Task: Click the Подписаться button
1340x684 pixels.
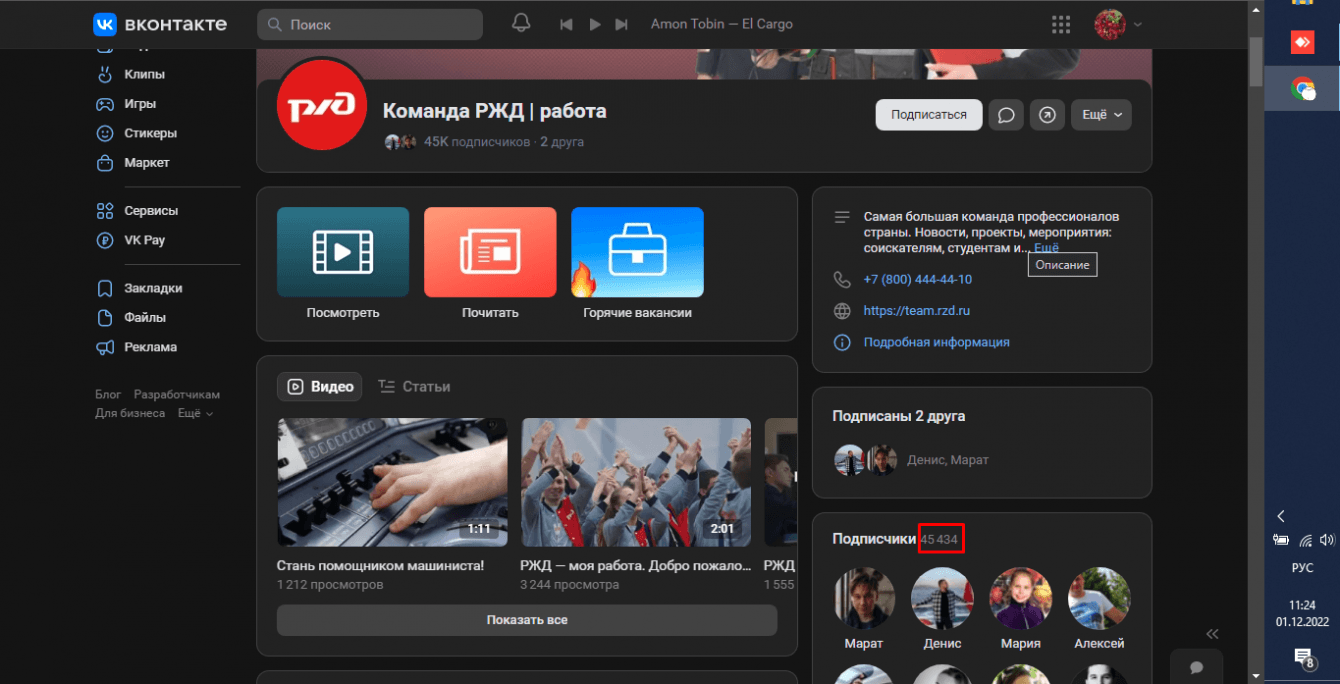Action: click(929, 115)
